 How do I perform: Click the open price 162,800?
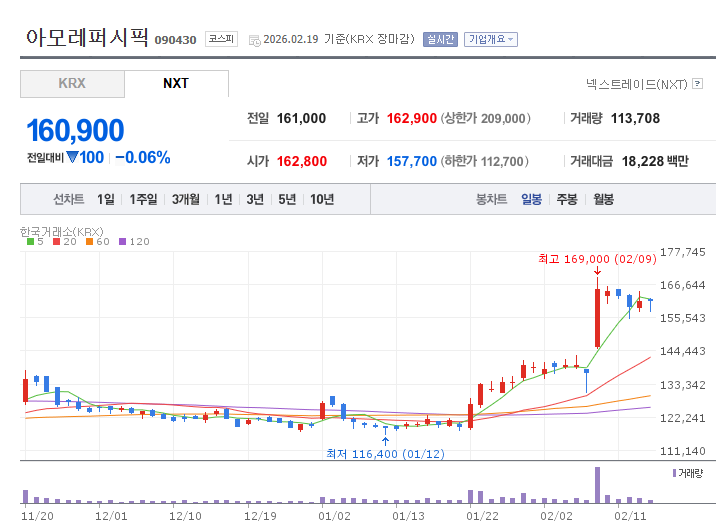302,161
